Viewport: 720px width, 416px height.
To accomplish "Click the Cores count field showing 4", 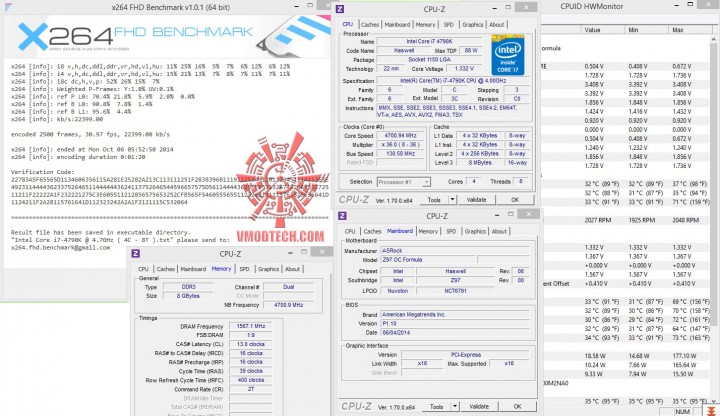I will pyautogui.click(x=473, y=181).
